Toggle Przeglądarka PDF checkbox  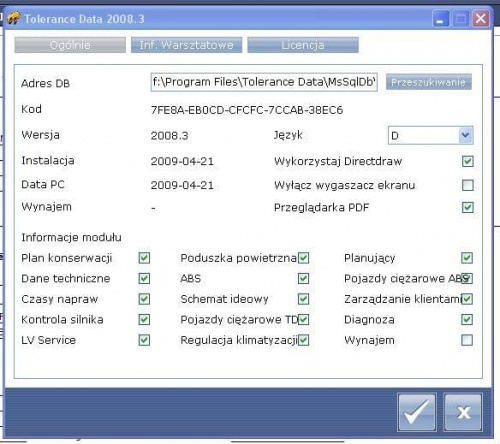[468, 207]
